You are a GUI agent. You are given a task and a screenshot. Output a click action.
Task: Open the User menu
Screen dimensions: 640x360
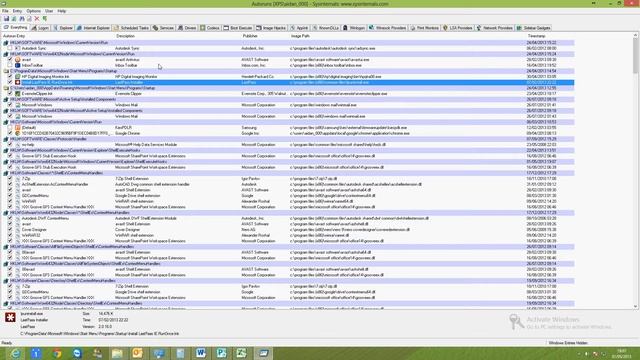point(49,11)
